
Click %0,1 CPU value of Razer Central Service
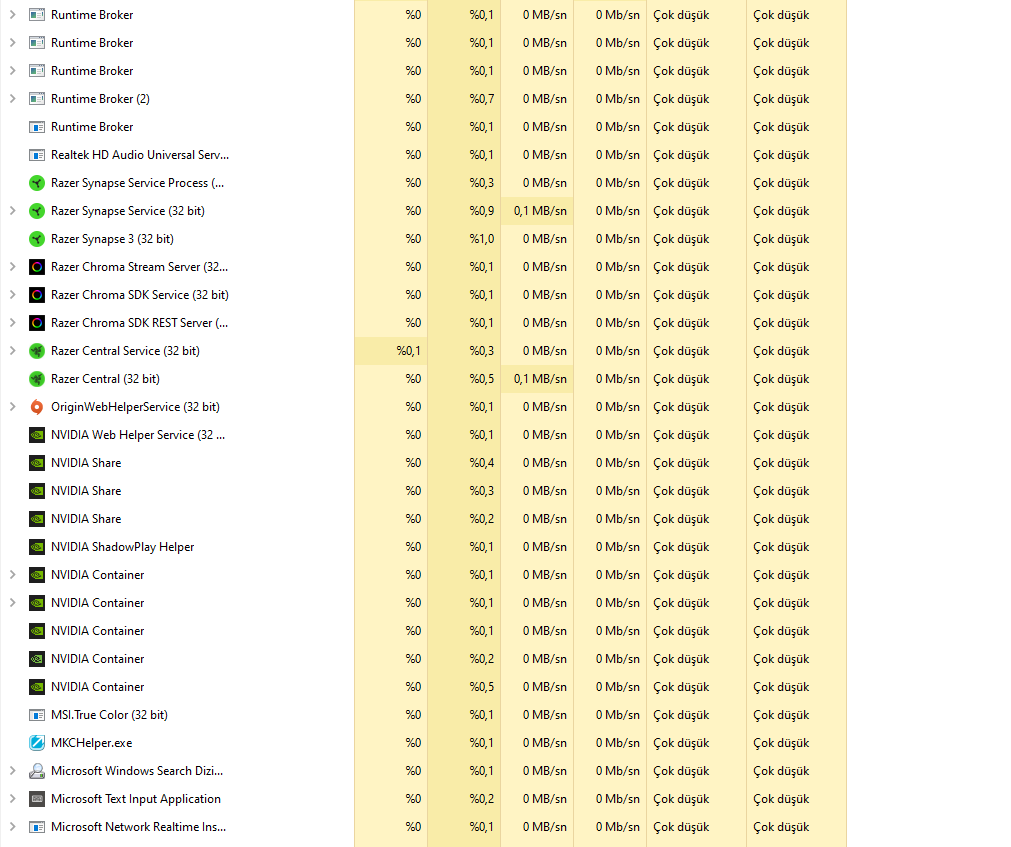409,351
